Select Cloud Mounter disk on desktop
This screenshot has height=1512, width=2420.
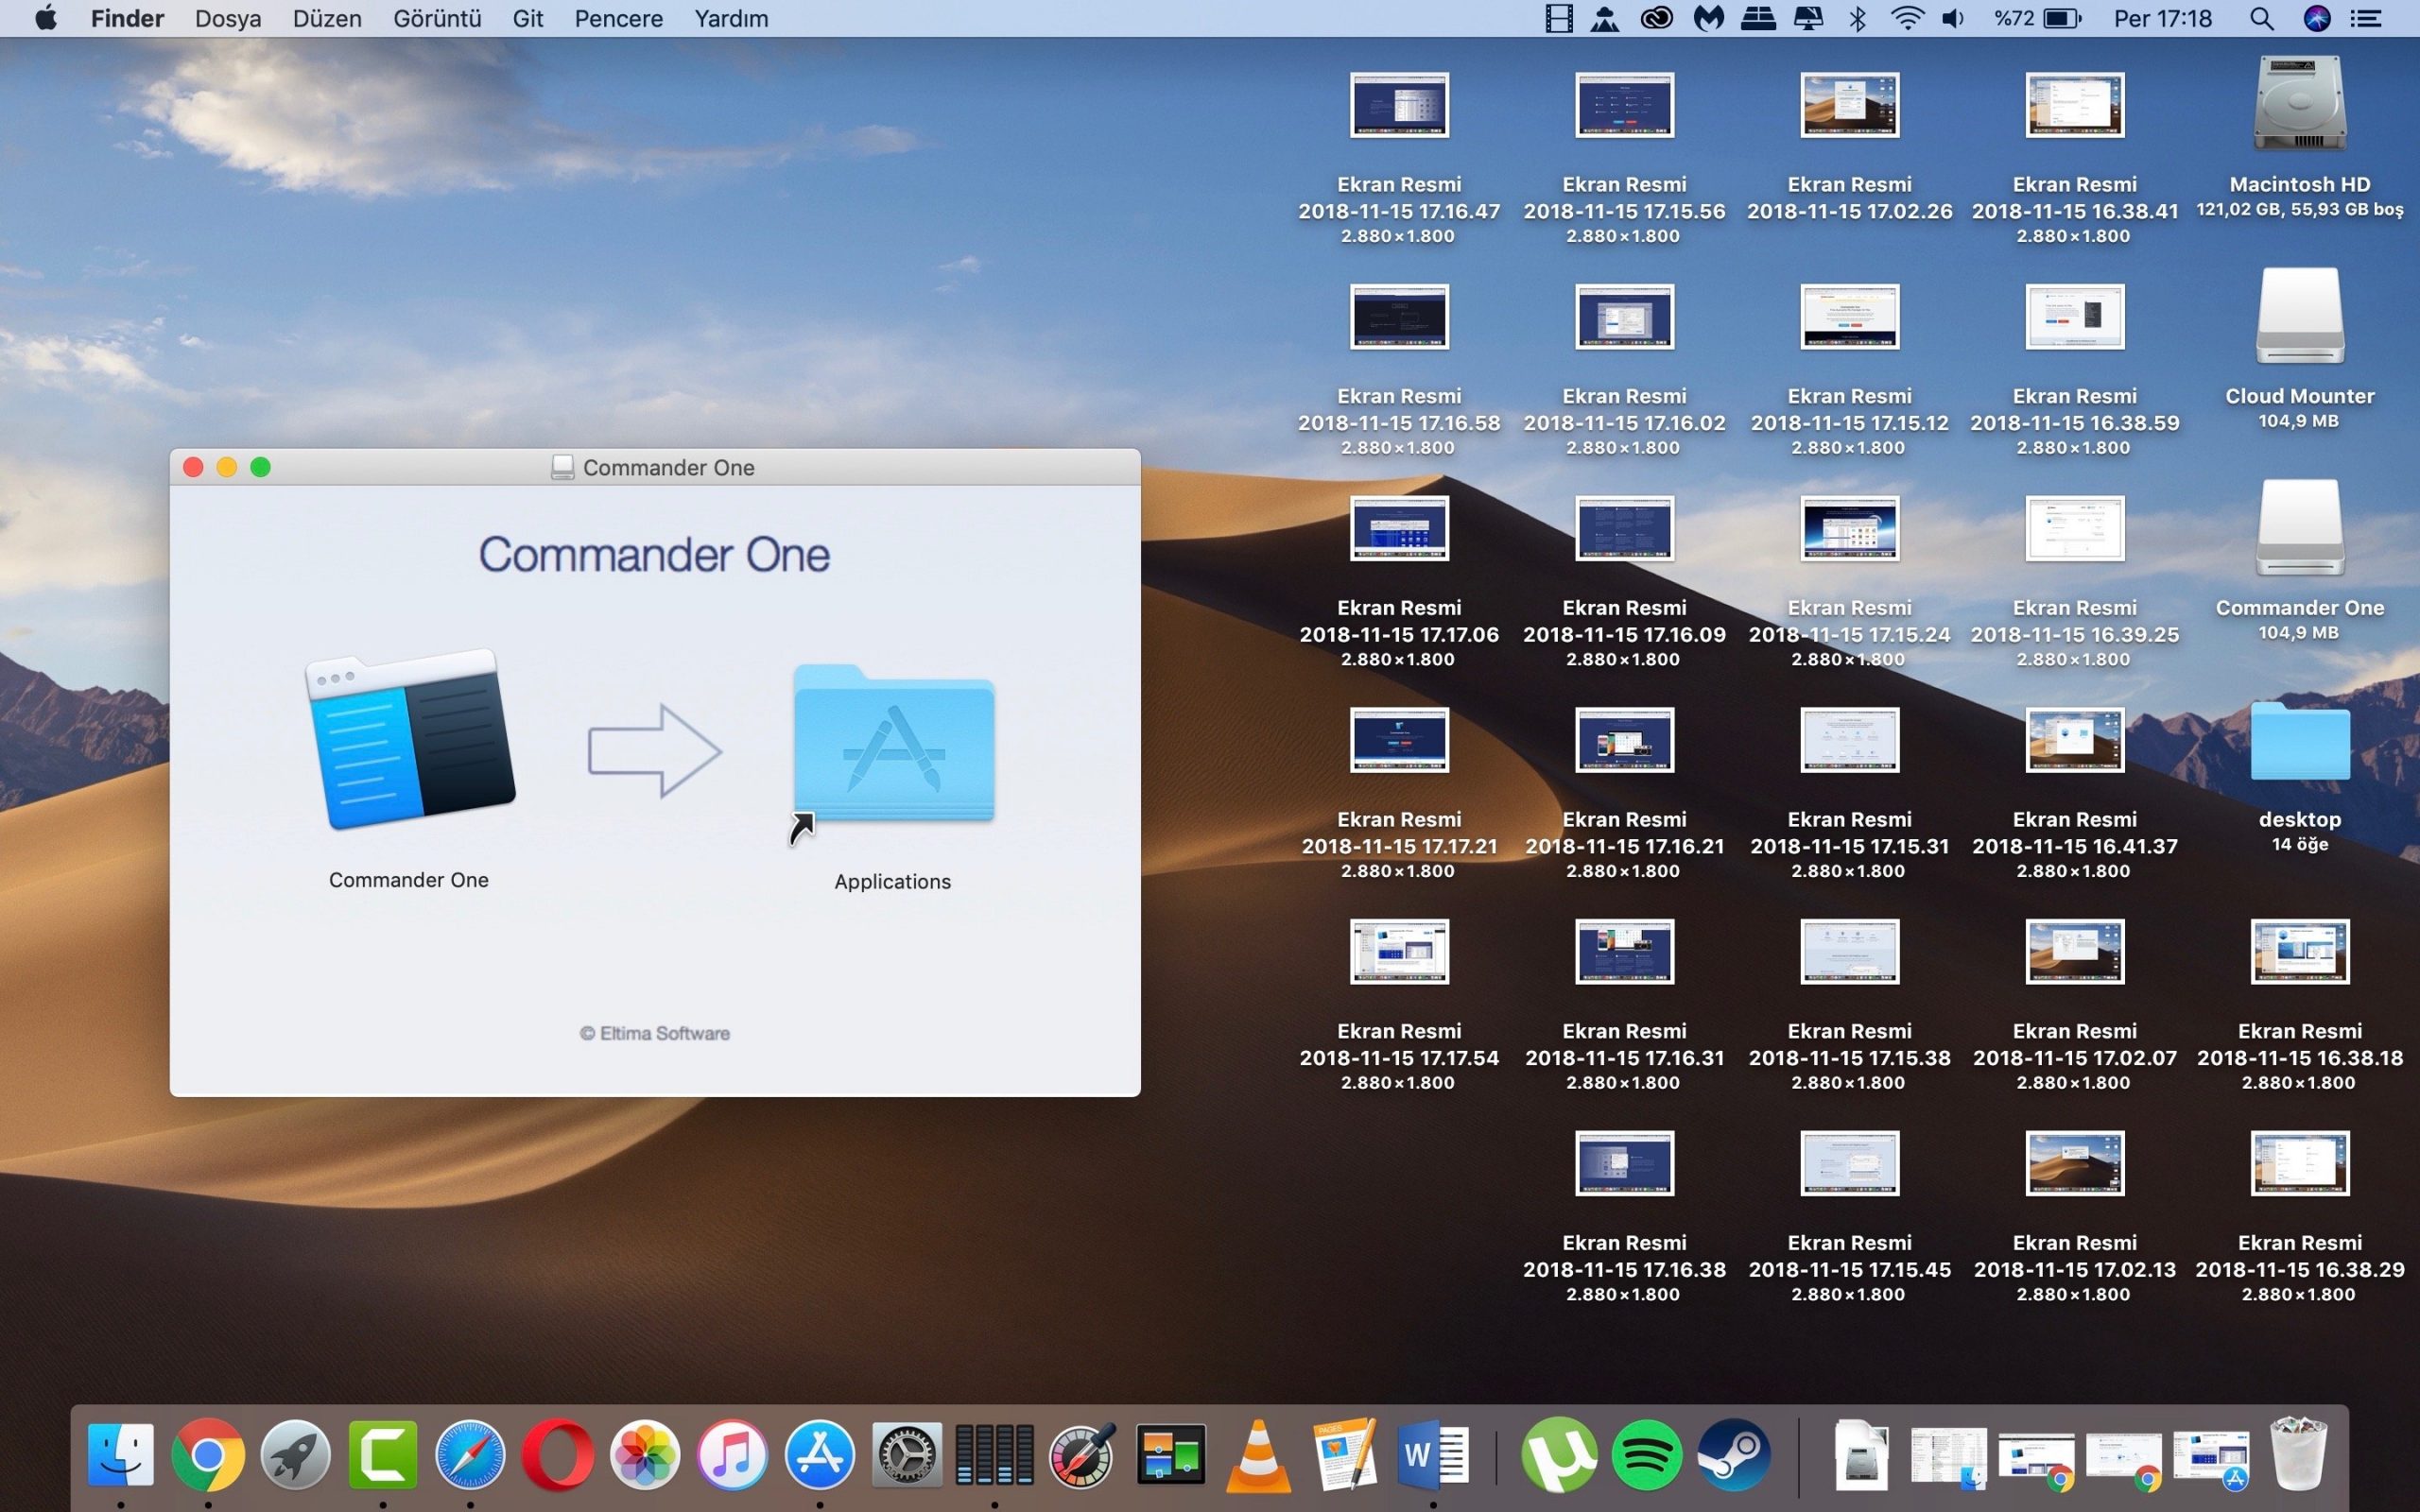[x=2299, y=317]
